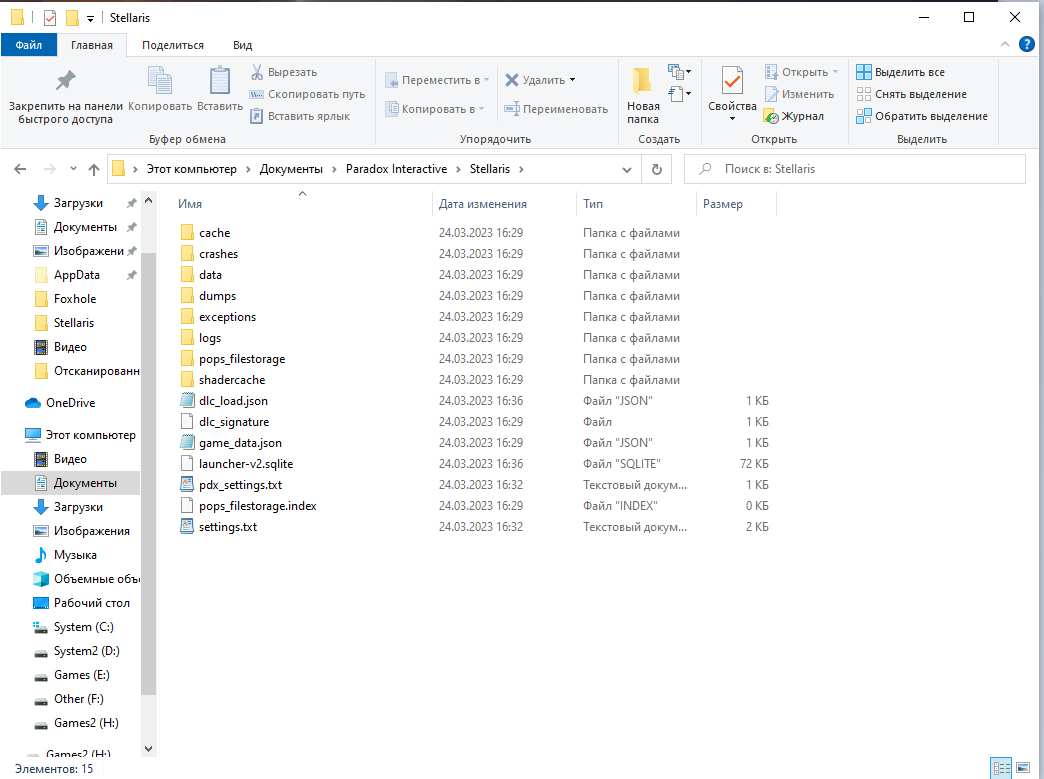Screen dimensions: 1044x779
Task: Switch to Поделиться ribbon tab
Action: pyautogui.click(x=172, y=45)
